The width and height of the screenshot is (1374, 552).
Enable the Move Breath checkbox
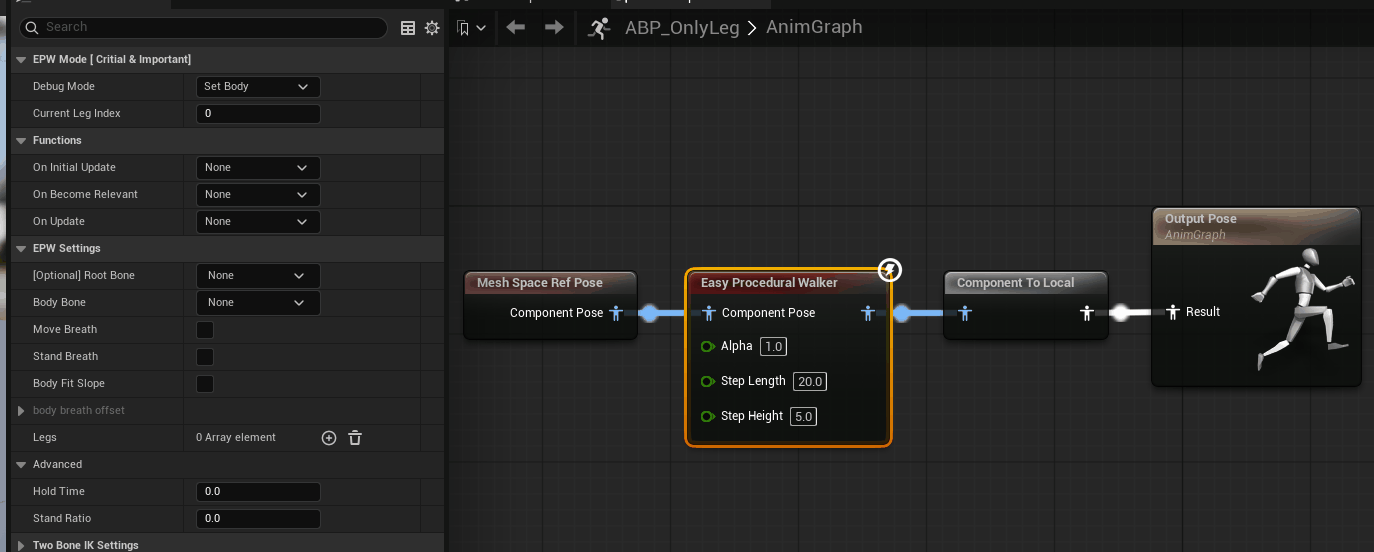205,329
